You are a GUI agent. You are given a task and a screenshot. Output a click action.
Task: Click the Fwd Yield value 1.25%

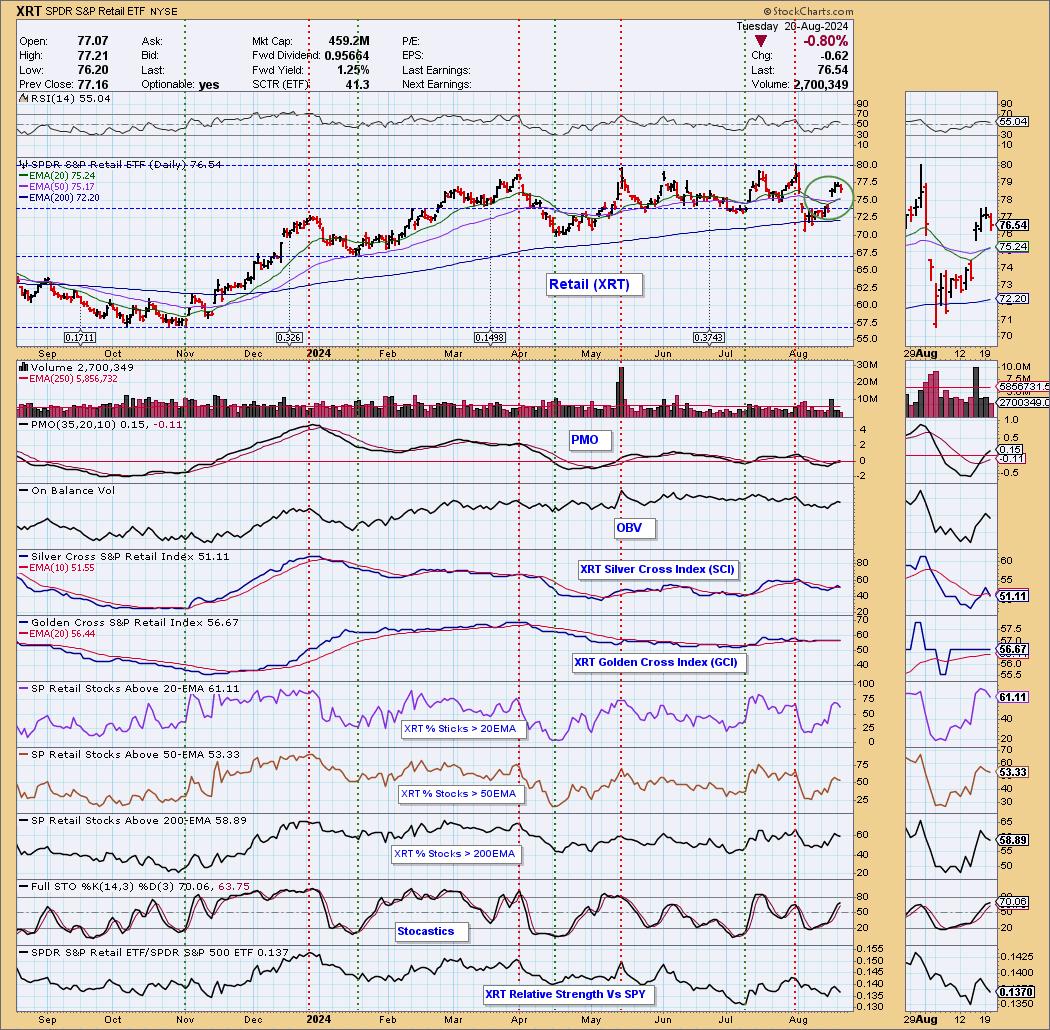tap(353, 70)
